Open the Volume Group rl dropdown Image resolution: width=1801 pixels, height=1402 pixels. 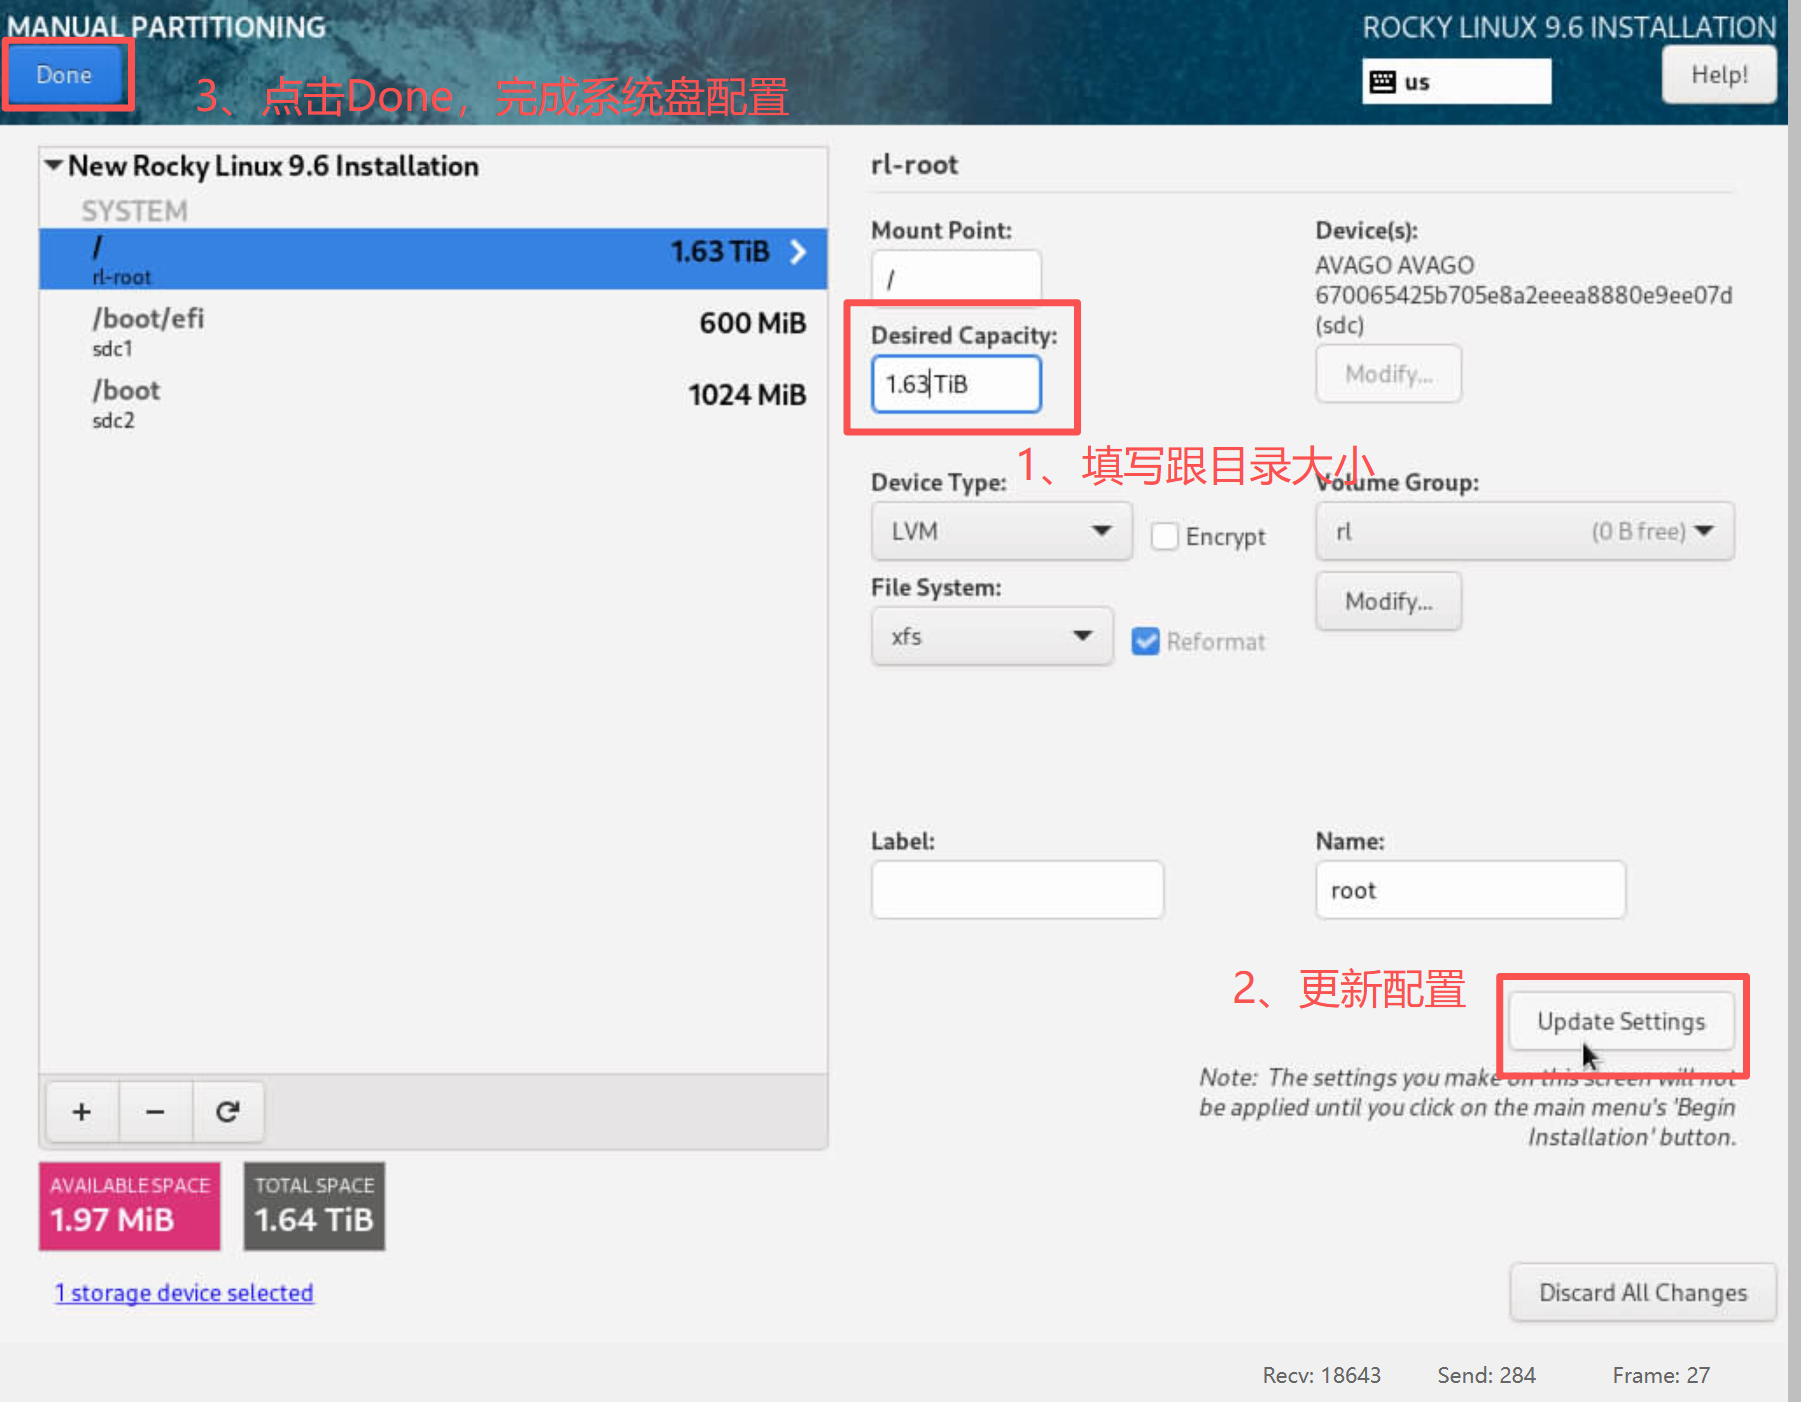tap(1523, 532)
